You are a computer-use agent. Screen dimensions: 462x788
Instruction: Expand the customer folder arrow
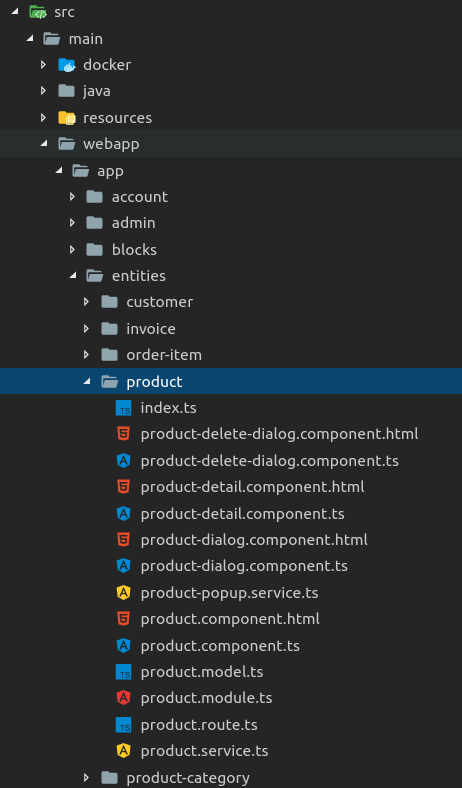pos(86,302)
